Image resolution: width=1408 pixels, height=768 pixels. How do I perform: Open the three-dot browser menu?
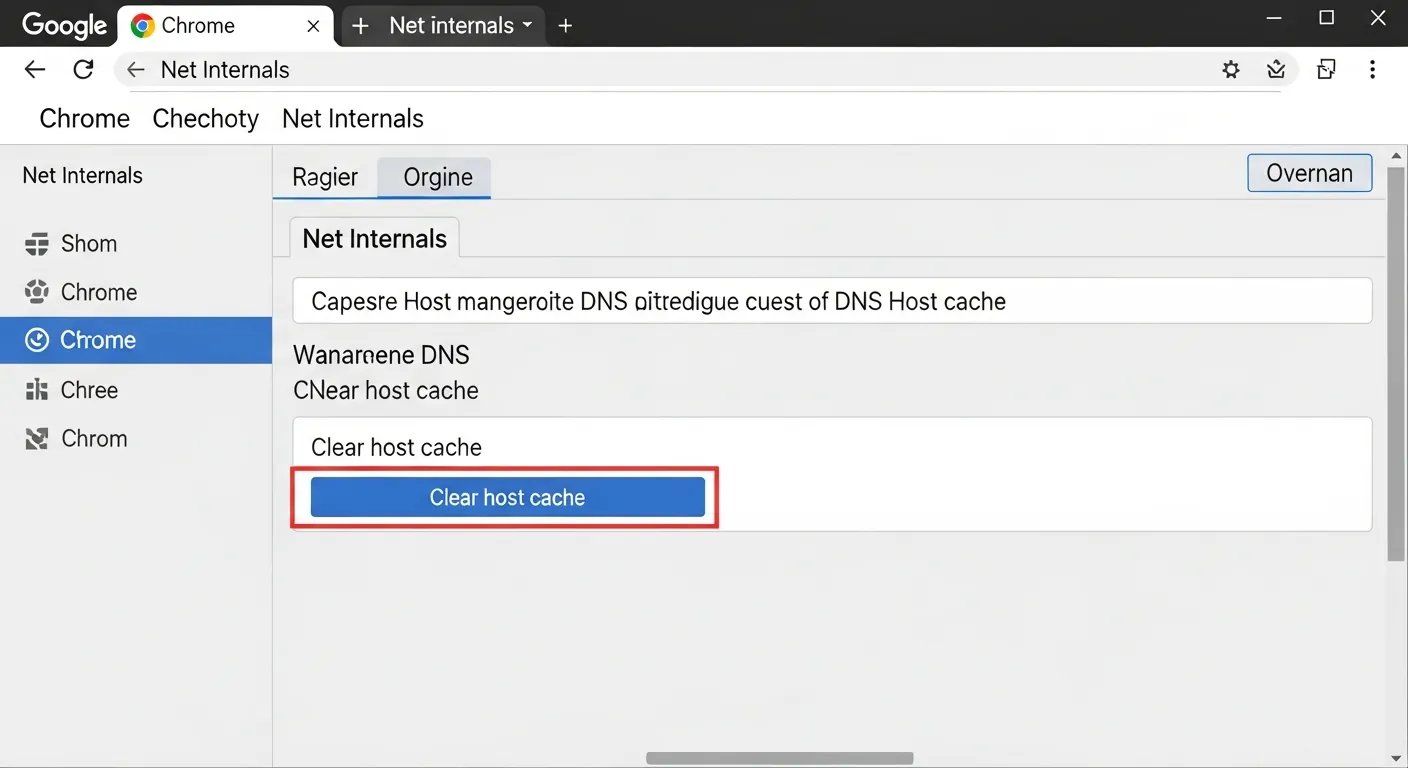1372,69
